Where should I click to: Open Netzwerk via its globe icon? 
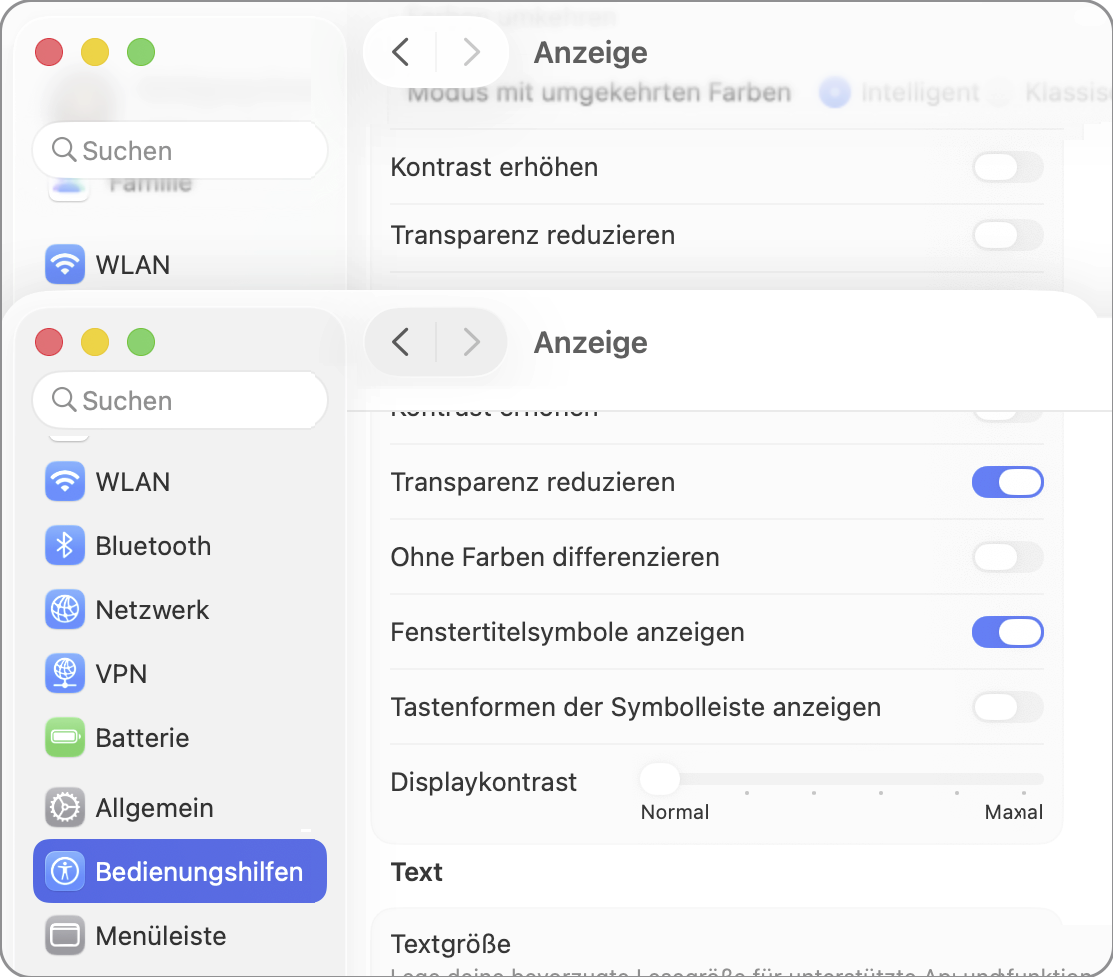point(65,610)
